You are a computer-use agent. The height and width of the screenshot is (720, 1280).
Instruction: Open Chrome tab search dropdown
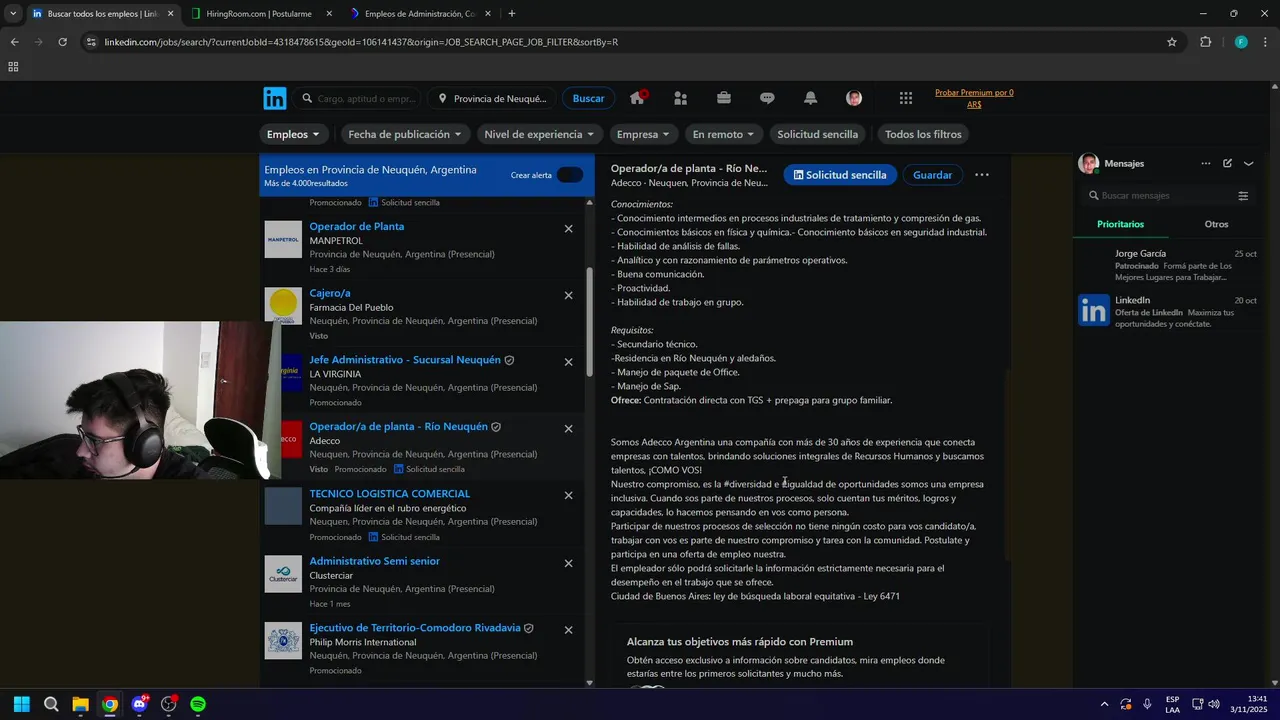[13, 14]
